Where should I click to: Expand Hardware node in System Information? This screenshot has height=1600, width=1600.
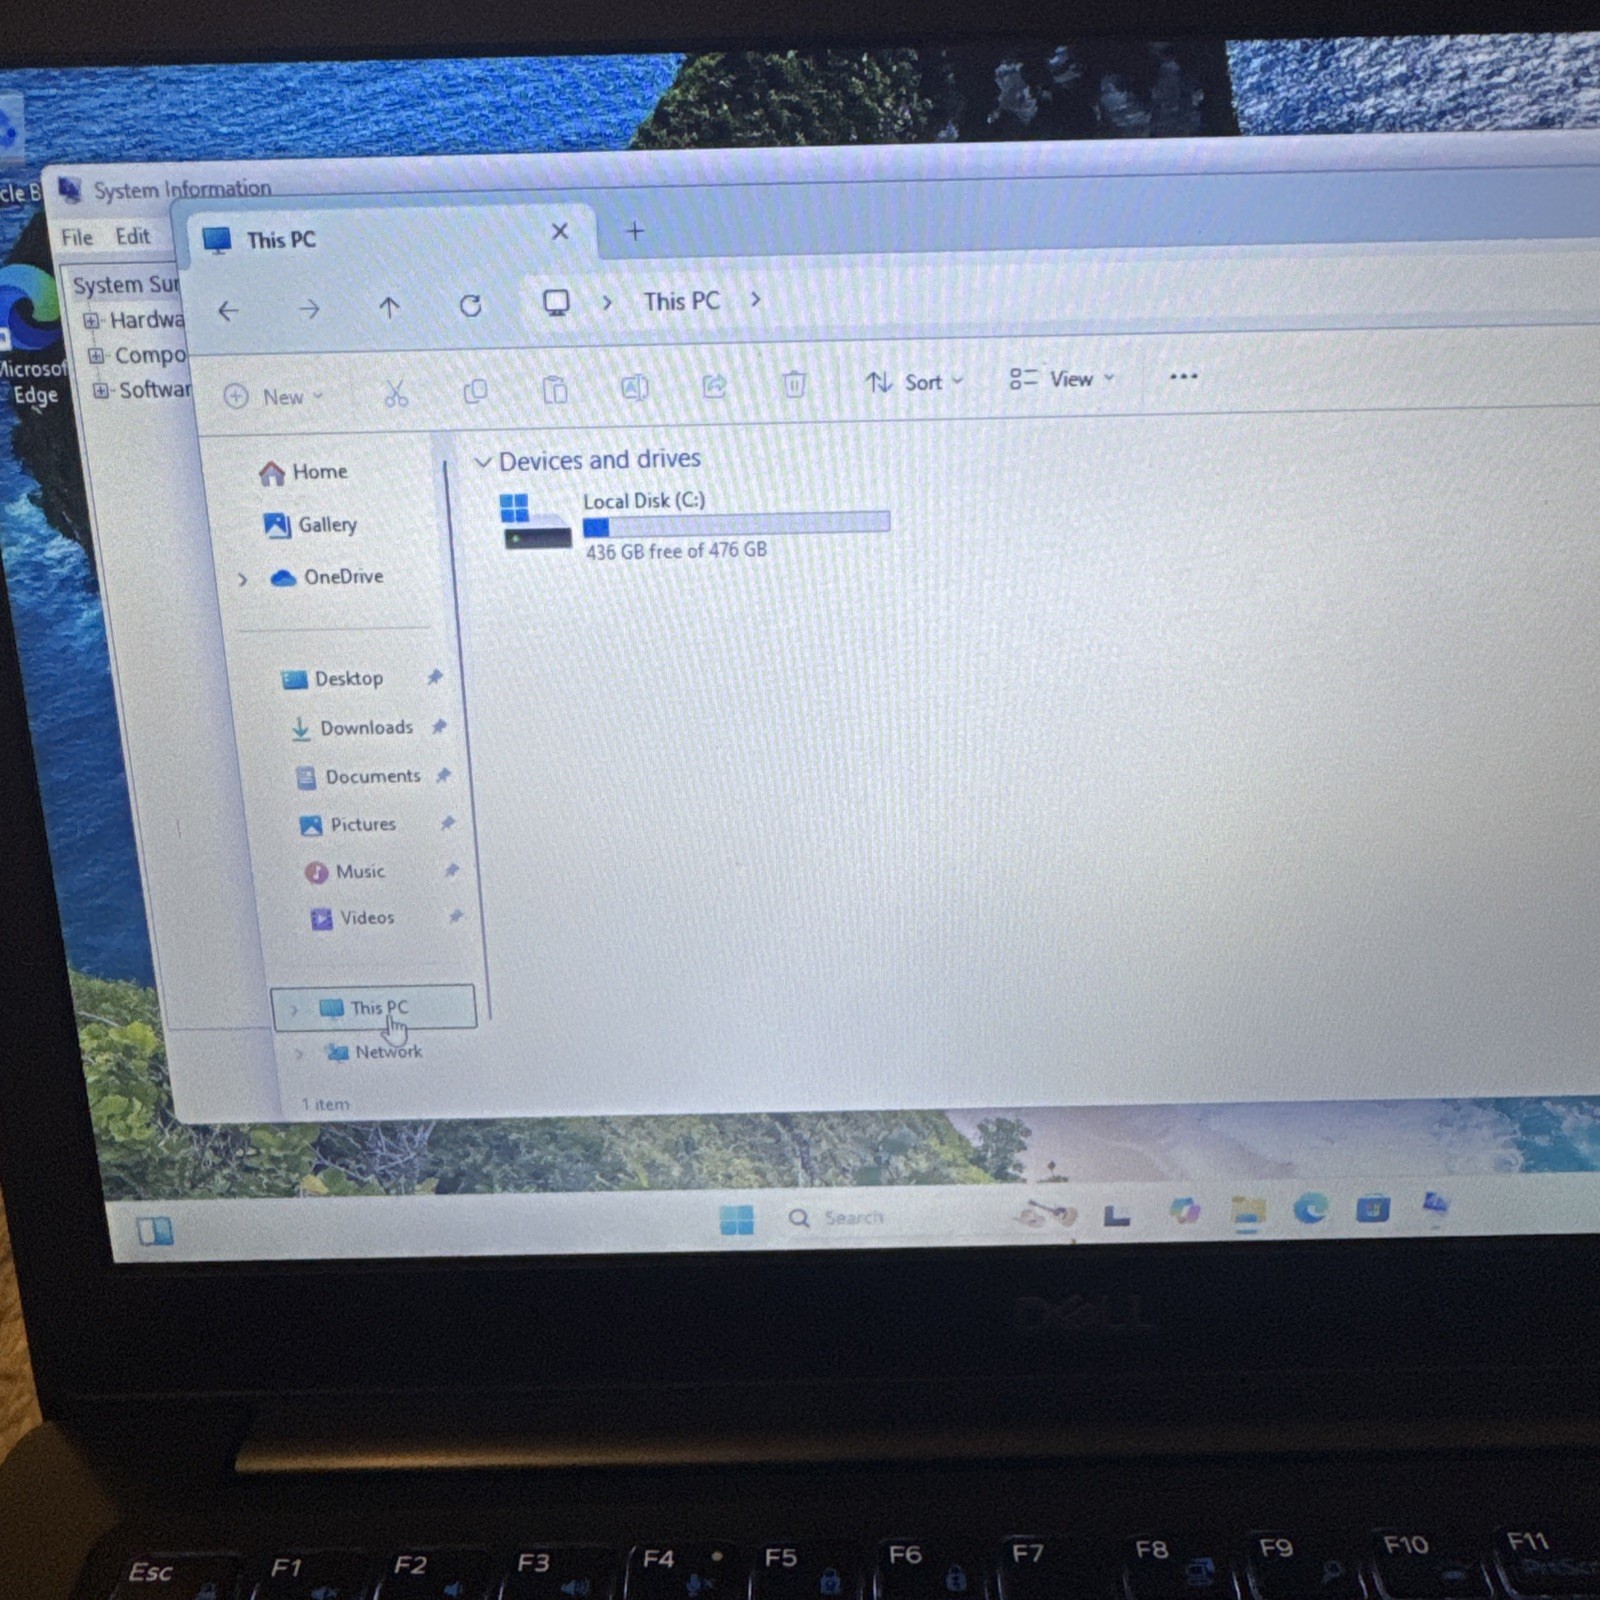(x=91, y=321)
